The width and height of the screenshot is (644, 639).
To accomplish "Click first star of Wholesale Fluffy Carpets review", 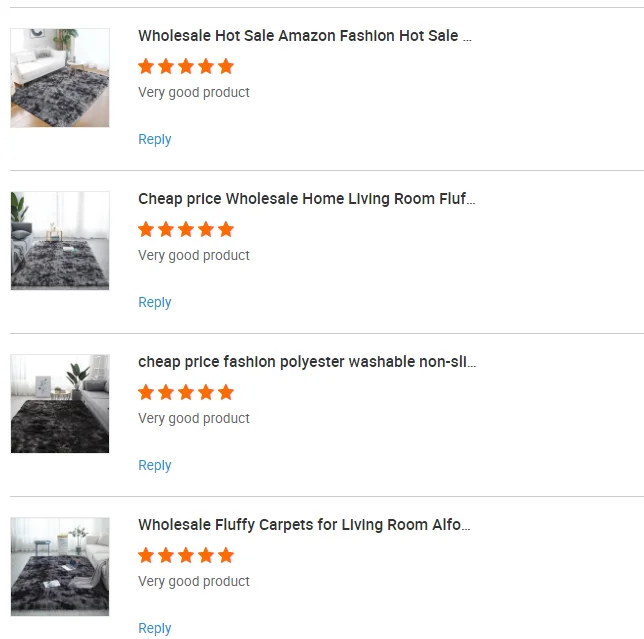I will 146,555.
